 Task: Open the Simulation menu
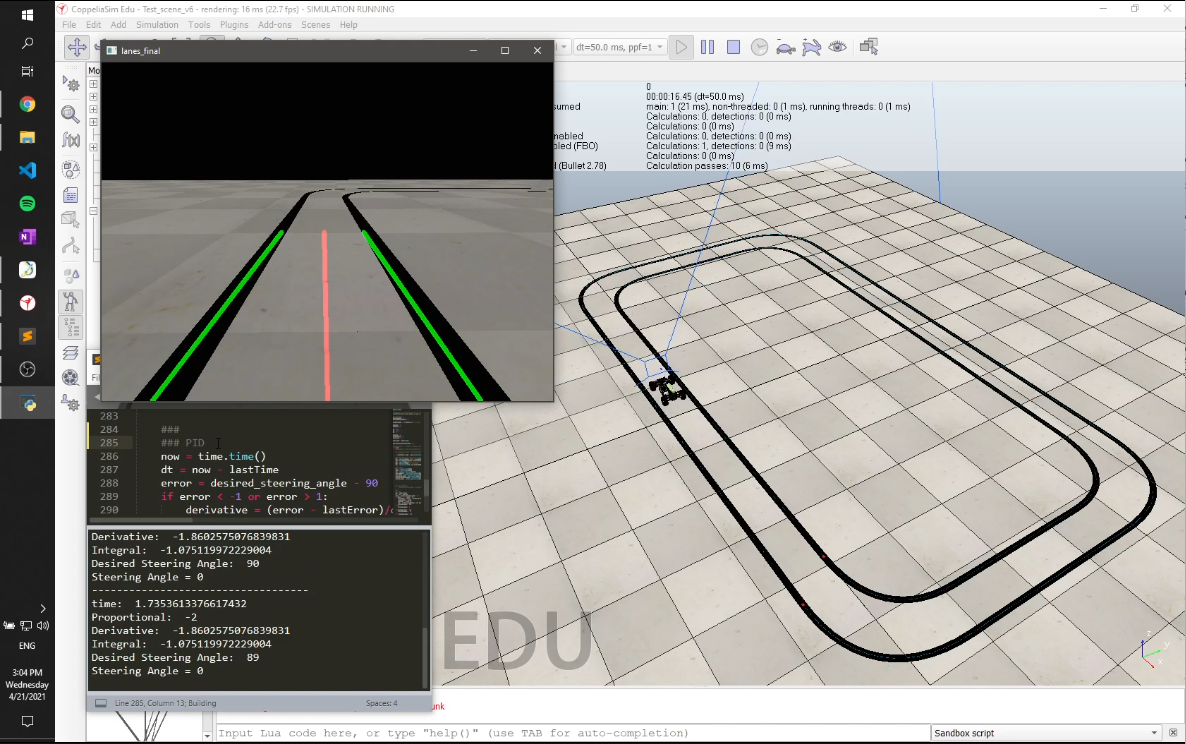coord(157,25)
